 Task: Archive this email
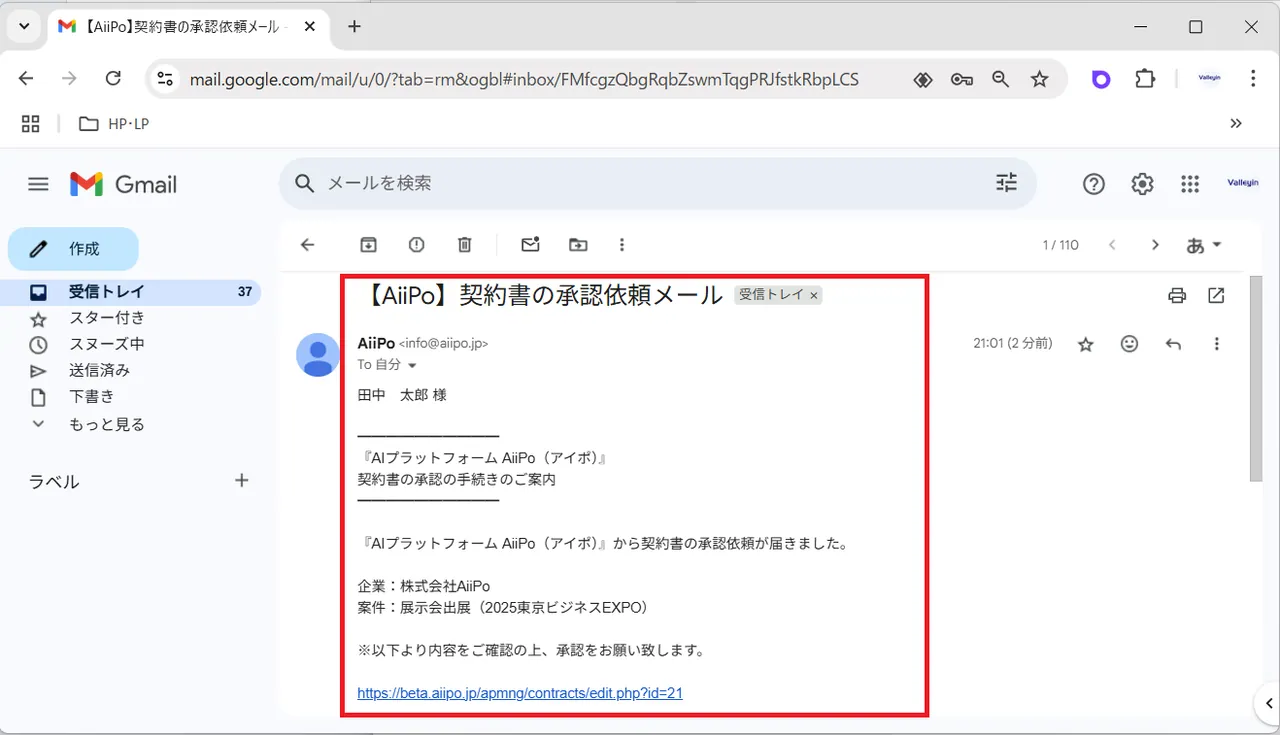tap(369, 245)
